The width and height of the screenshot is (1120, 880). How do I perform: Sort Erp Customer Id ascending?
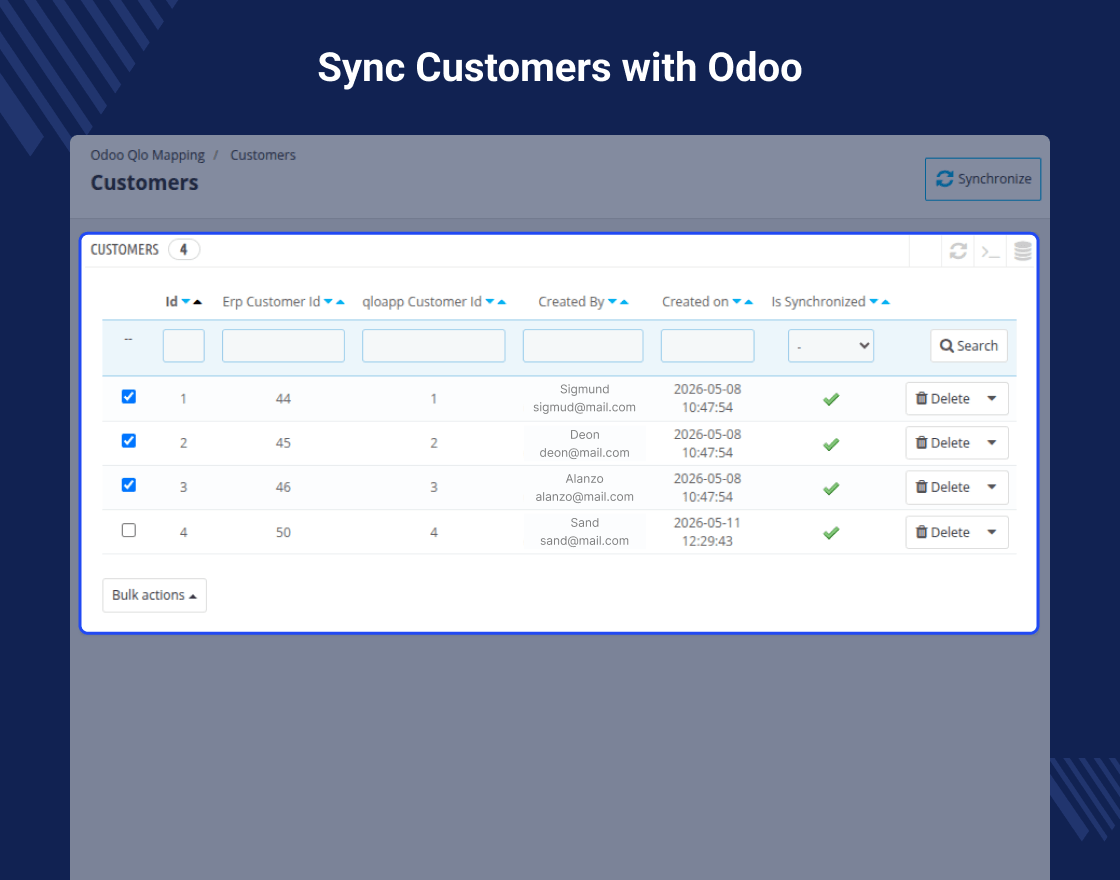coord(341,302)
